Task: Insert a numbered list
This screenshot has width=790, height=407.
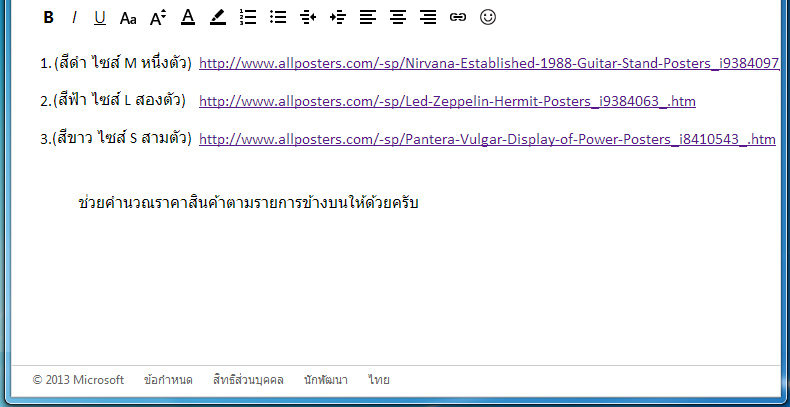Action: pyautogui.click(x=248, y=17)
